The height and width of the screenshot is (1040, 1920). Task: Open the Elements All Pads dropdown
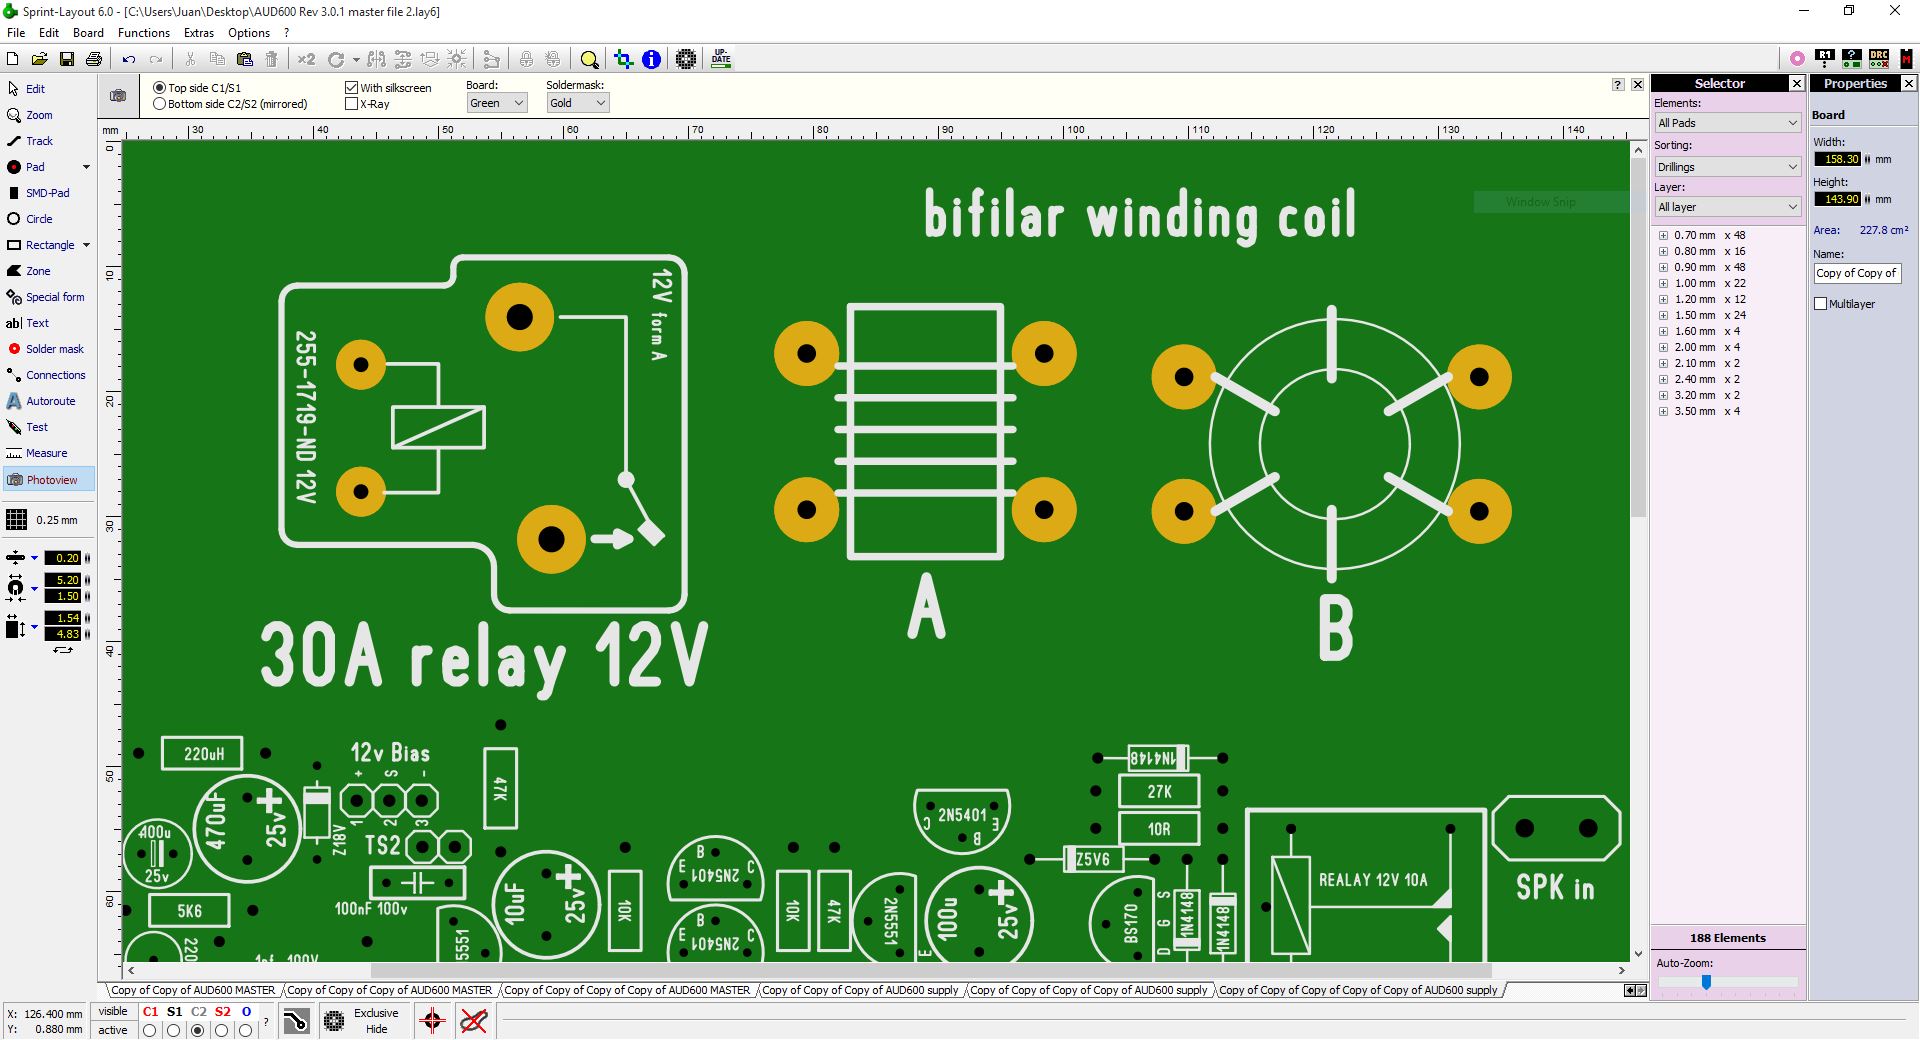click(1728, 123)
